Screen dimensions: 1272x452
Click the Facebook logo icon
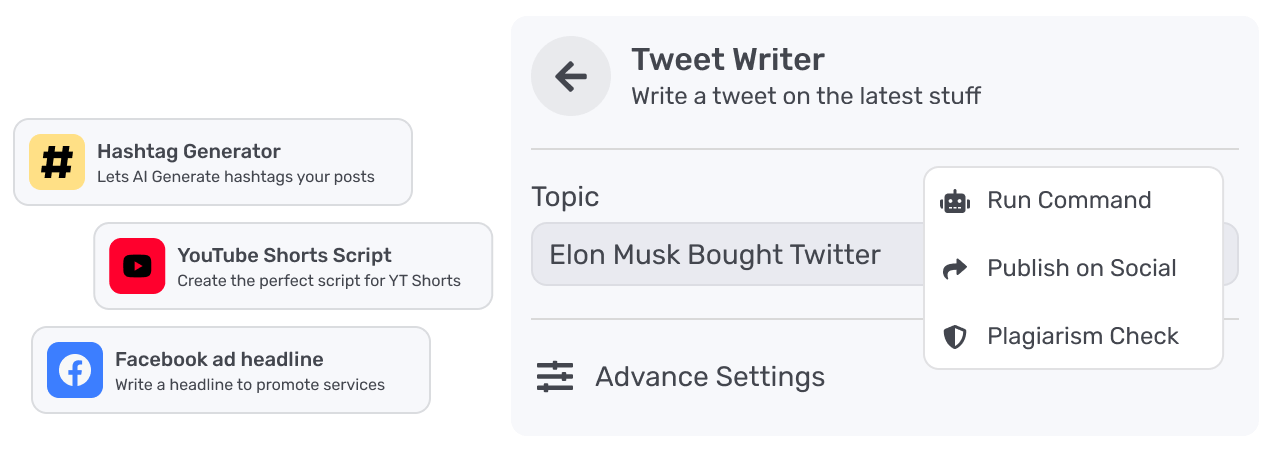point(75,370)
